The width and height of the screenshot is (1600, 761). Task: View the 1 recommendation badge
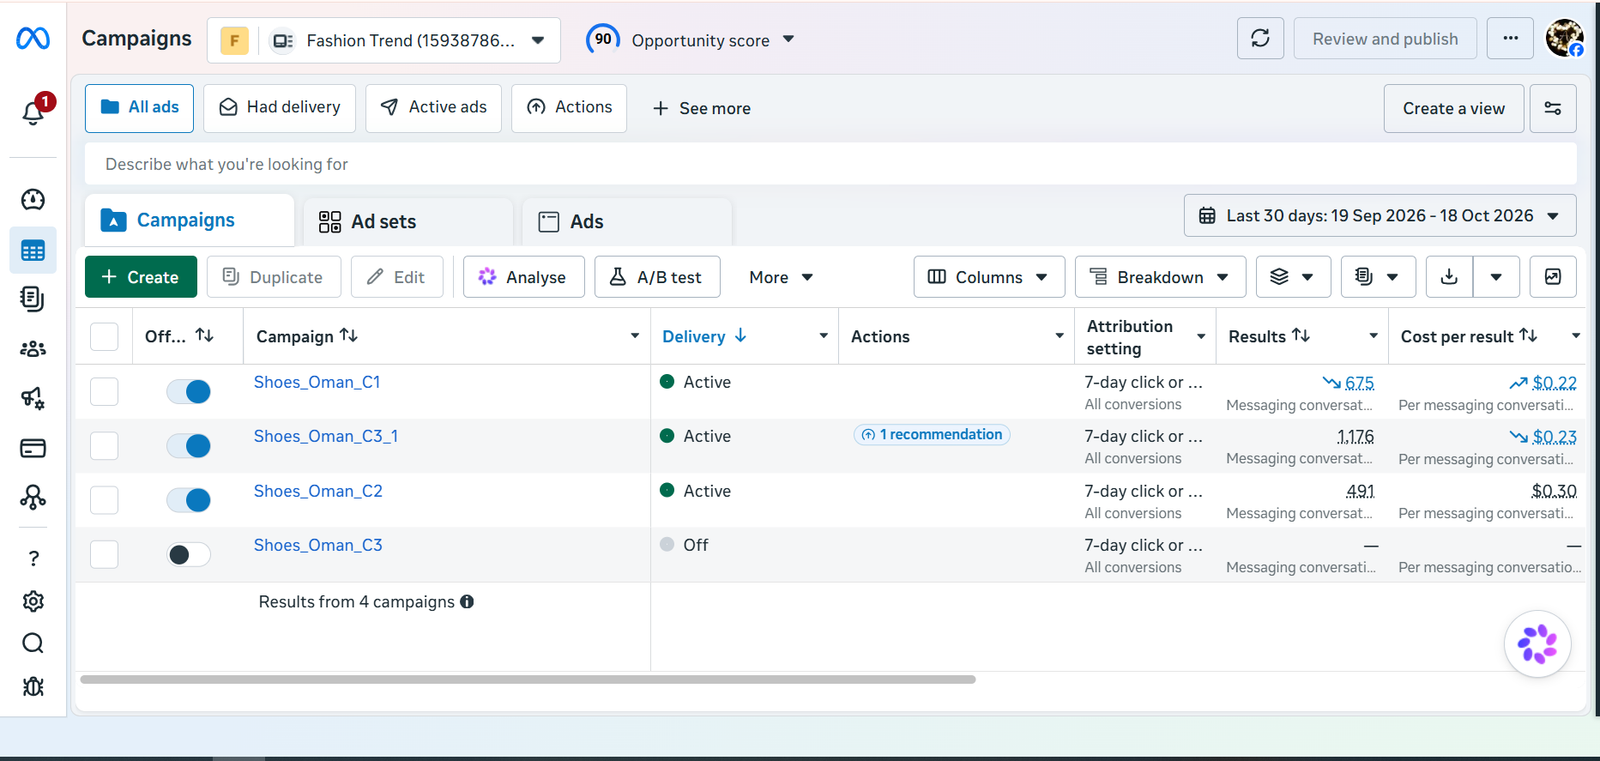tap(932, 434)
